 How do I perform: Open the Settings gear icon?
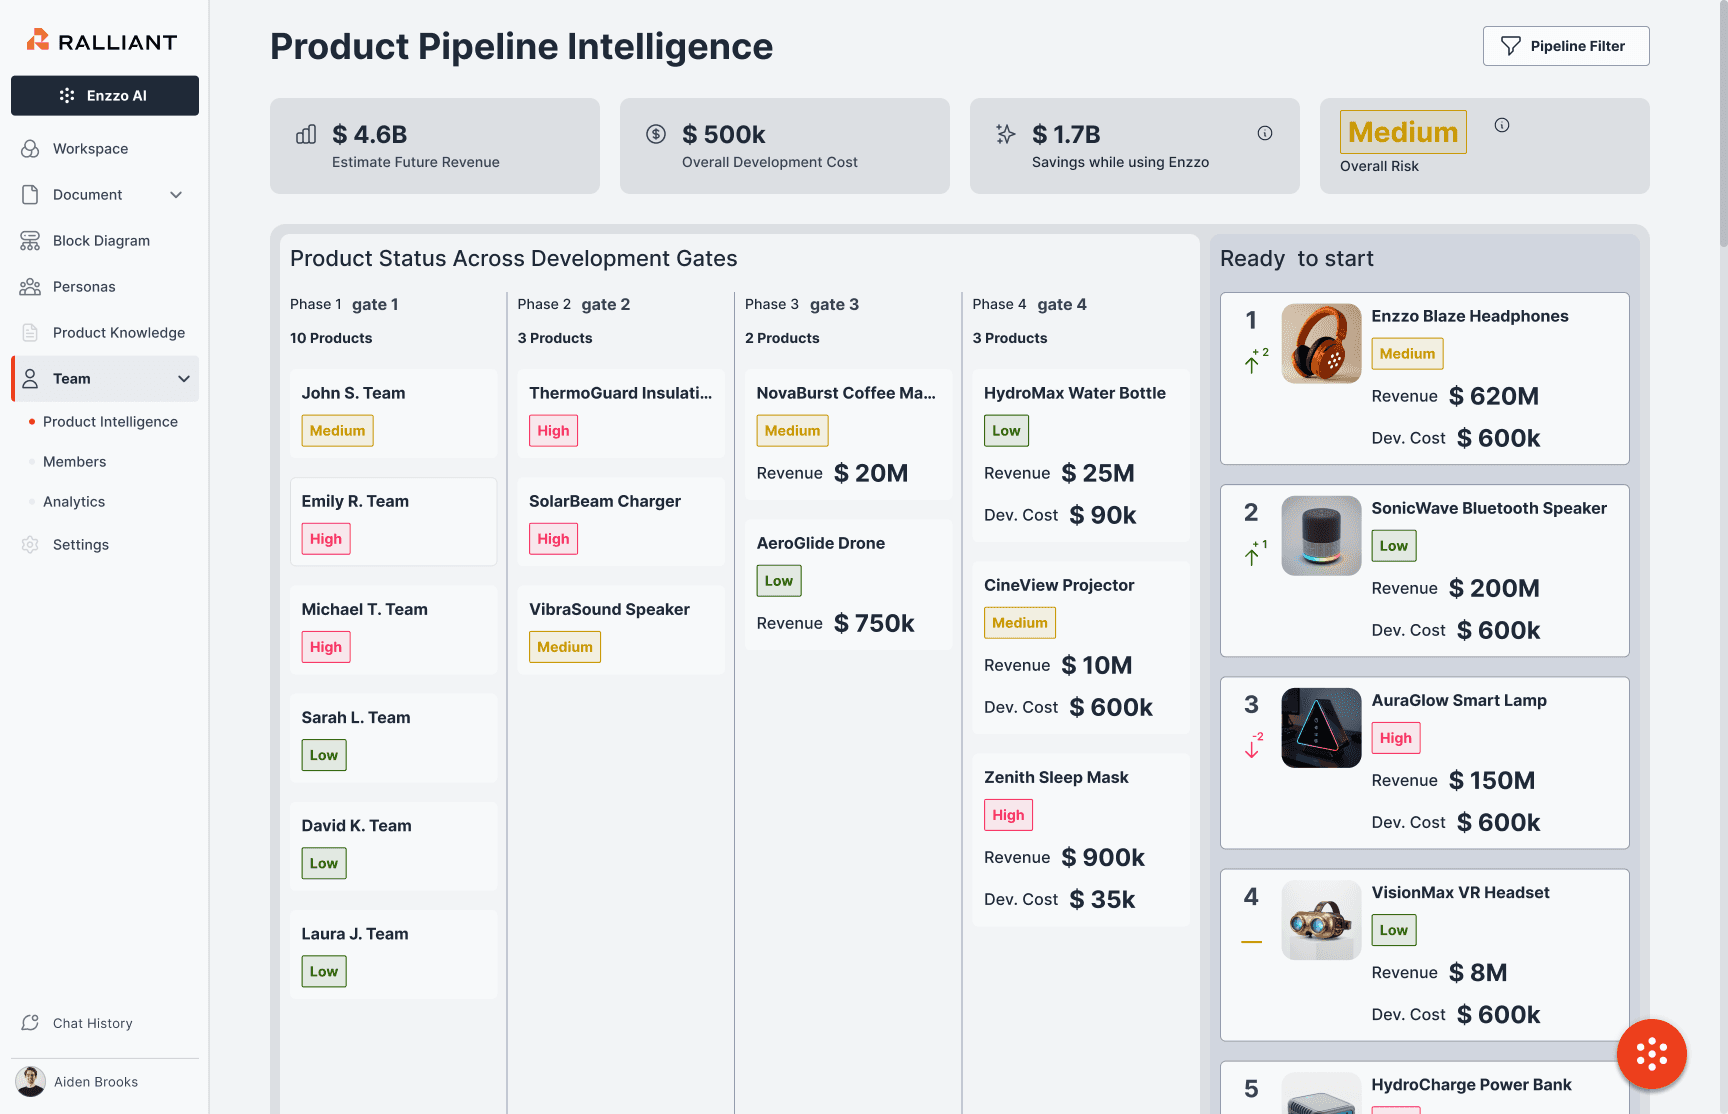point(30,545)
